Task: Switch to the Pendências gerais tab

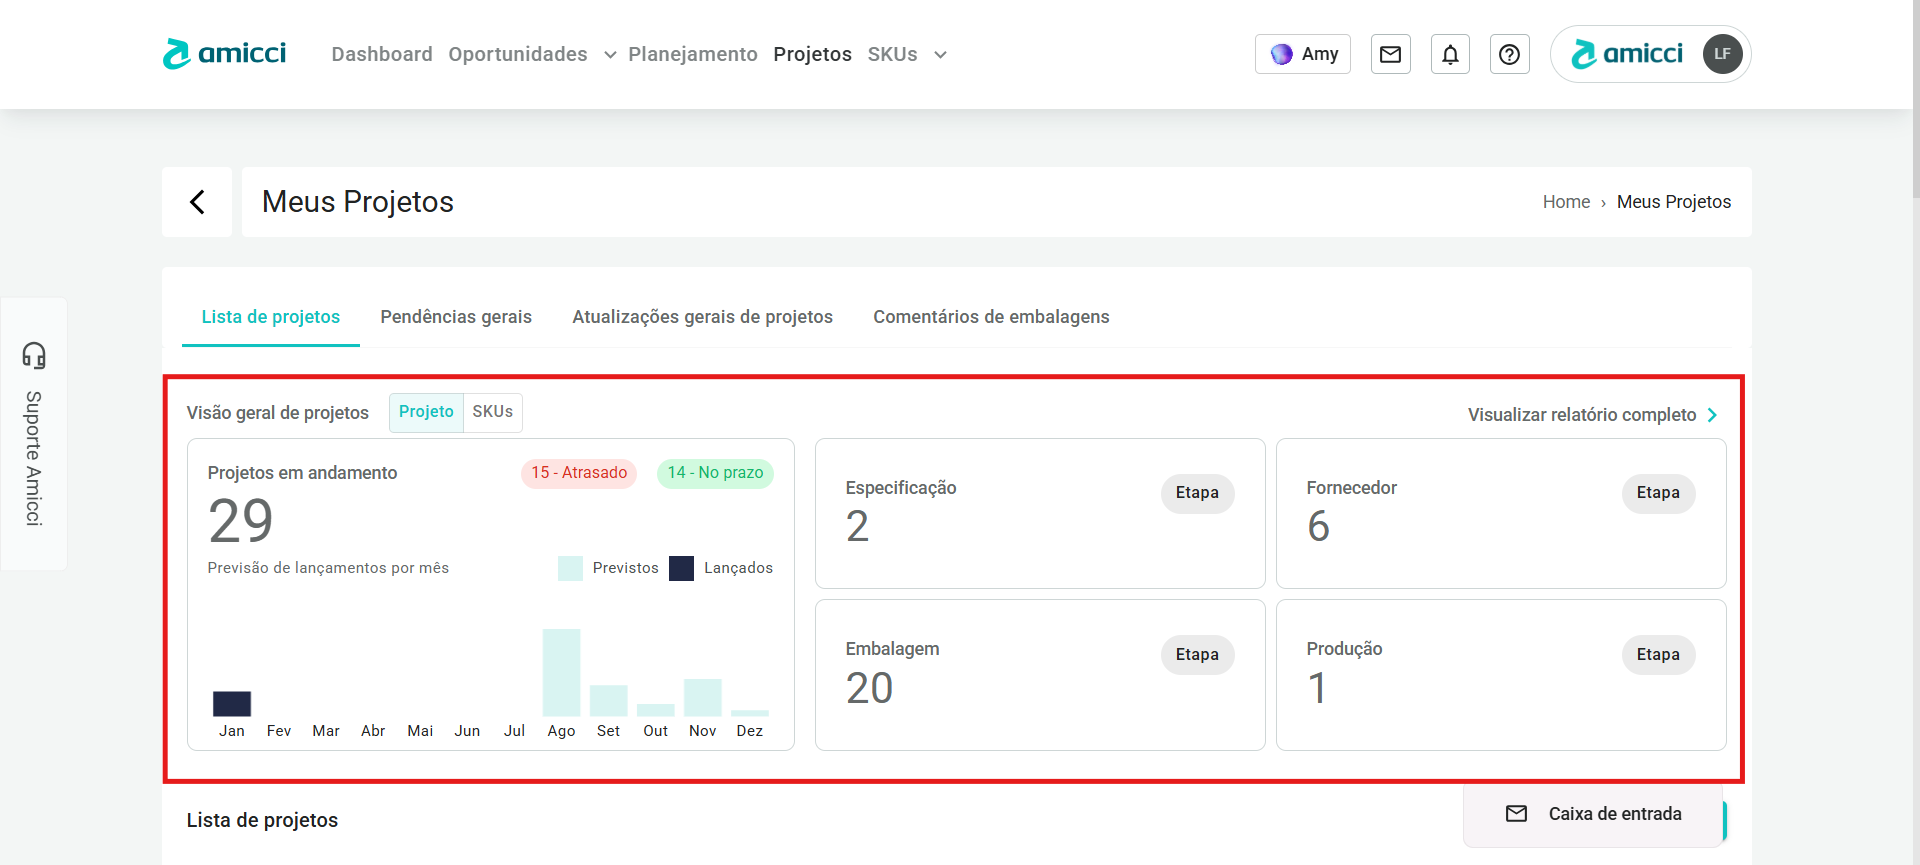Action: [x=456, y=317]
